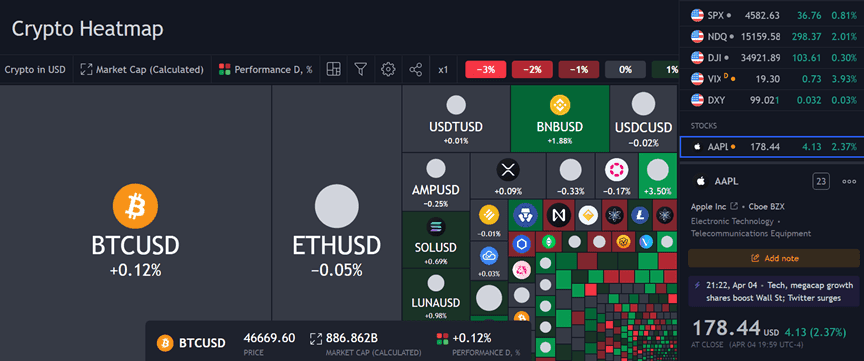
Task: Click the share icon in toolbar
Action: coord(415,69)
